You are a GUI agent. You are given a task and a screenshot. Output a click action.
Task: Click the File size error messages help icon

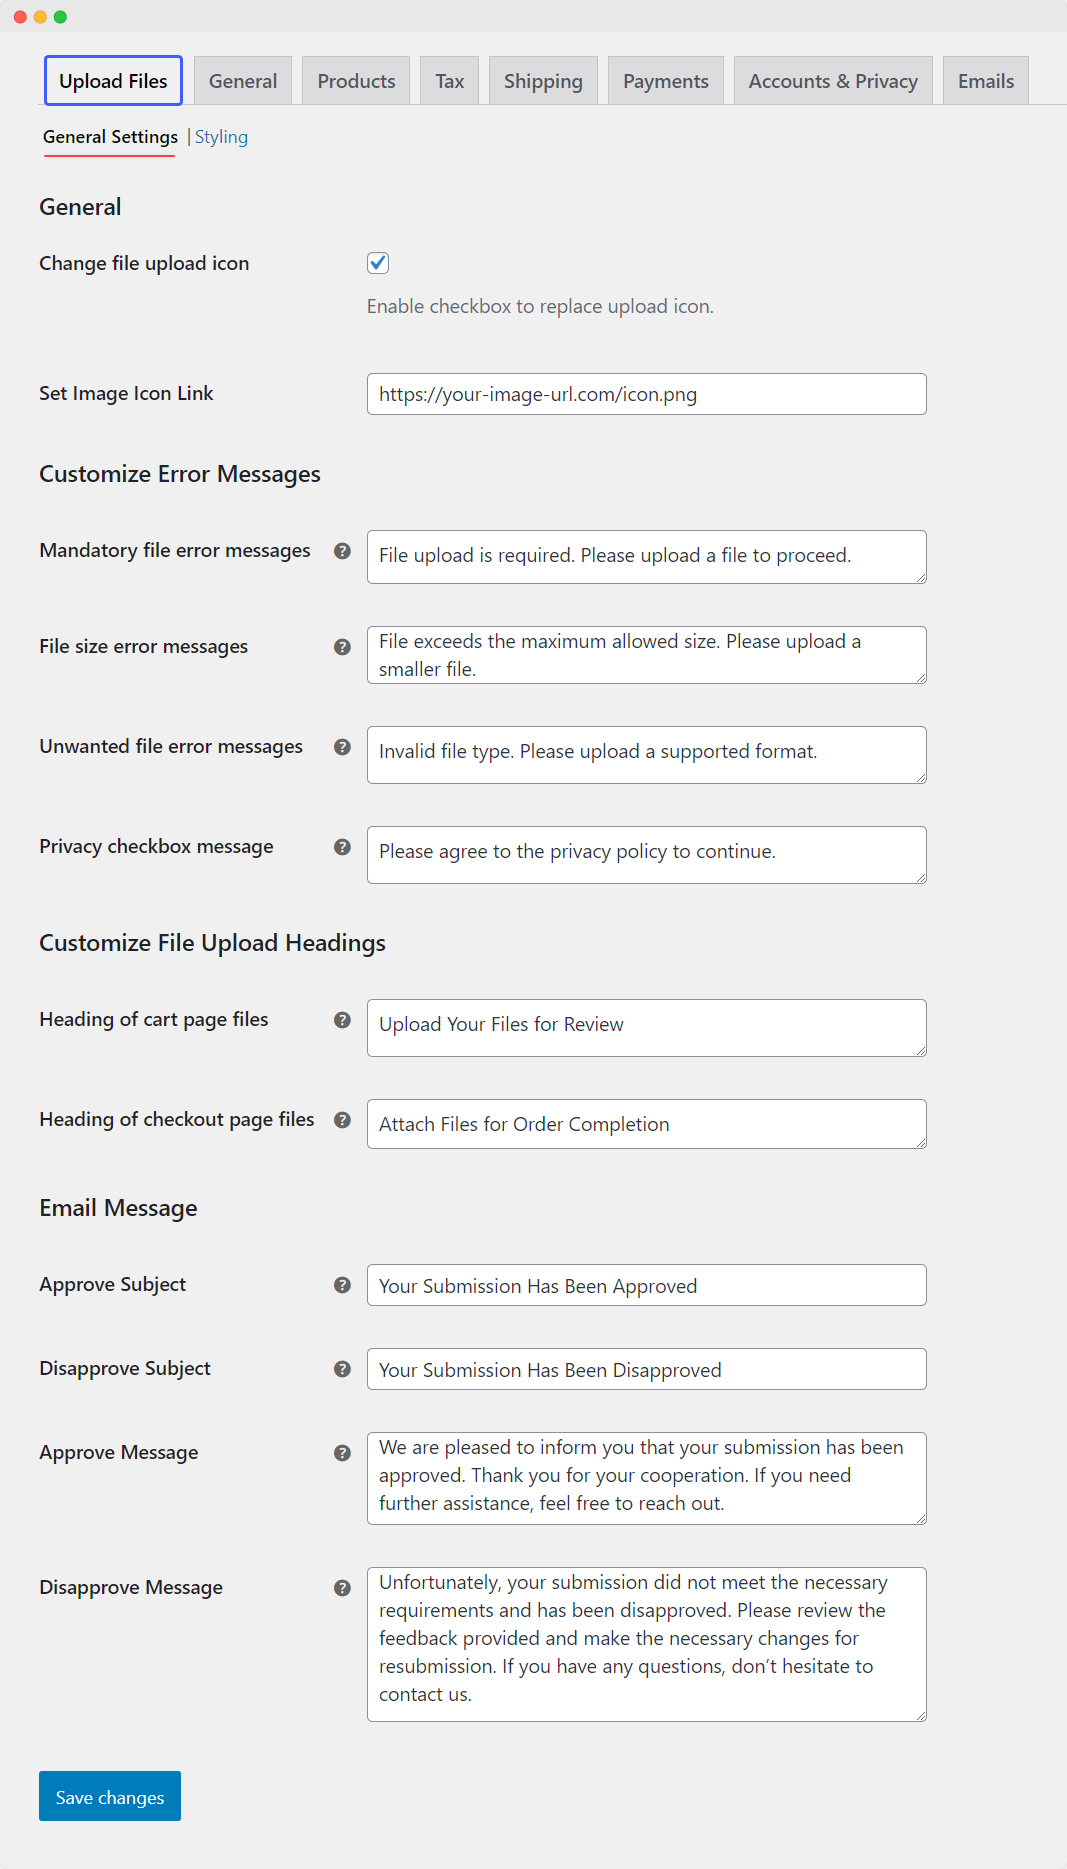[343, 647]
